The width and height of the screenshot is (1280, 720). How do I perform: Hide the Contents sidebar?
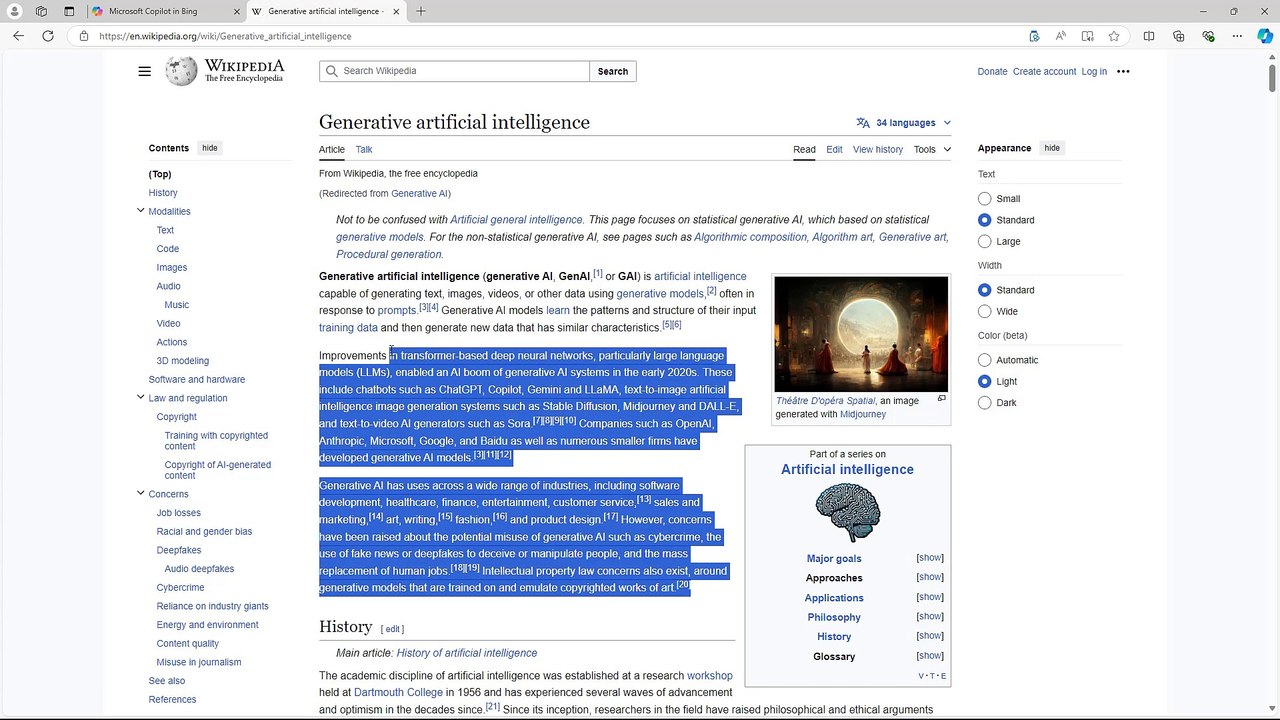click(x=209, y=148)
